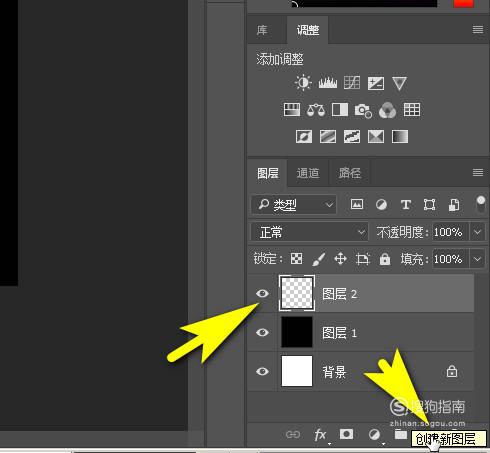Open the fx layer style menu

coord(320,435)
